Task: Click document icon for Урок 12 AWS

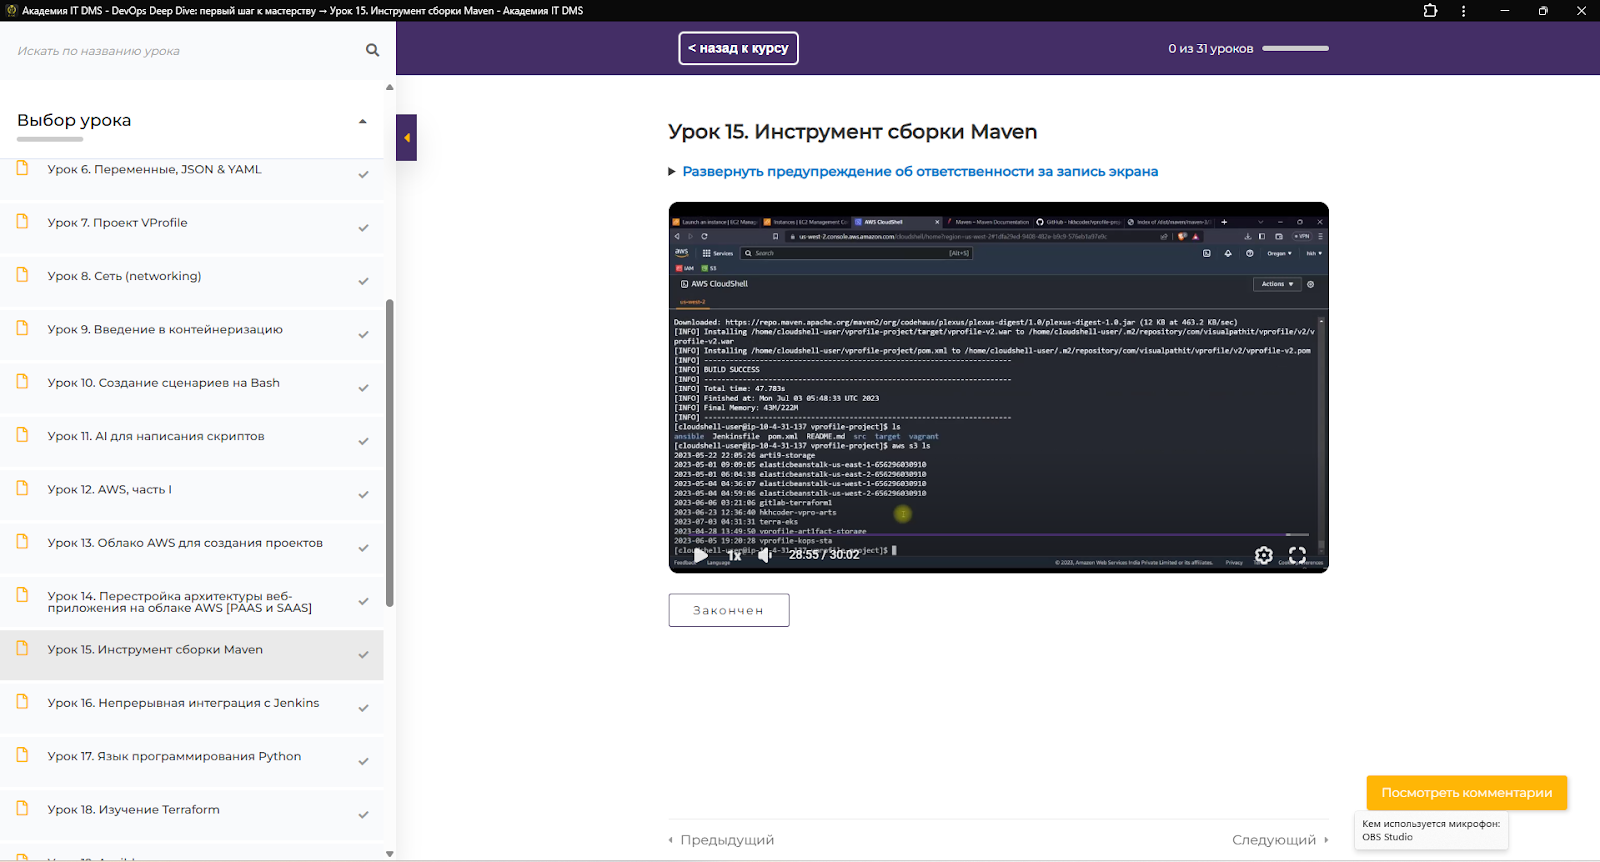Action: (22, 487)
